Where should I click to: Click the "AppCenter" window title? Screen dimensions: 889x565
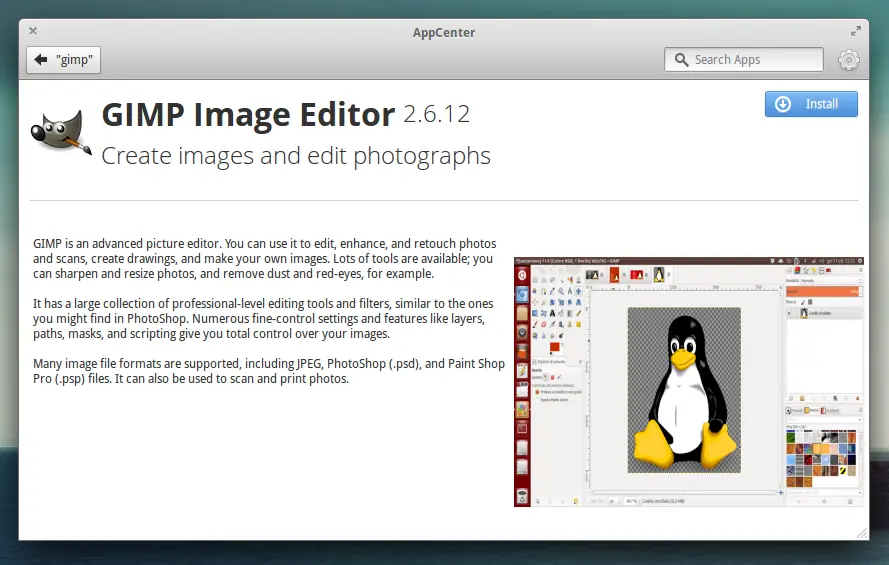tap(444, 33)
